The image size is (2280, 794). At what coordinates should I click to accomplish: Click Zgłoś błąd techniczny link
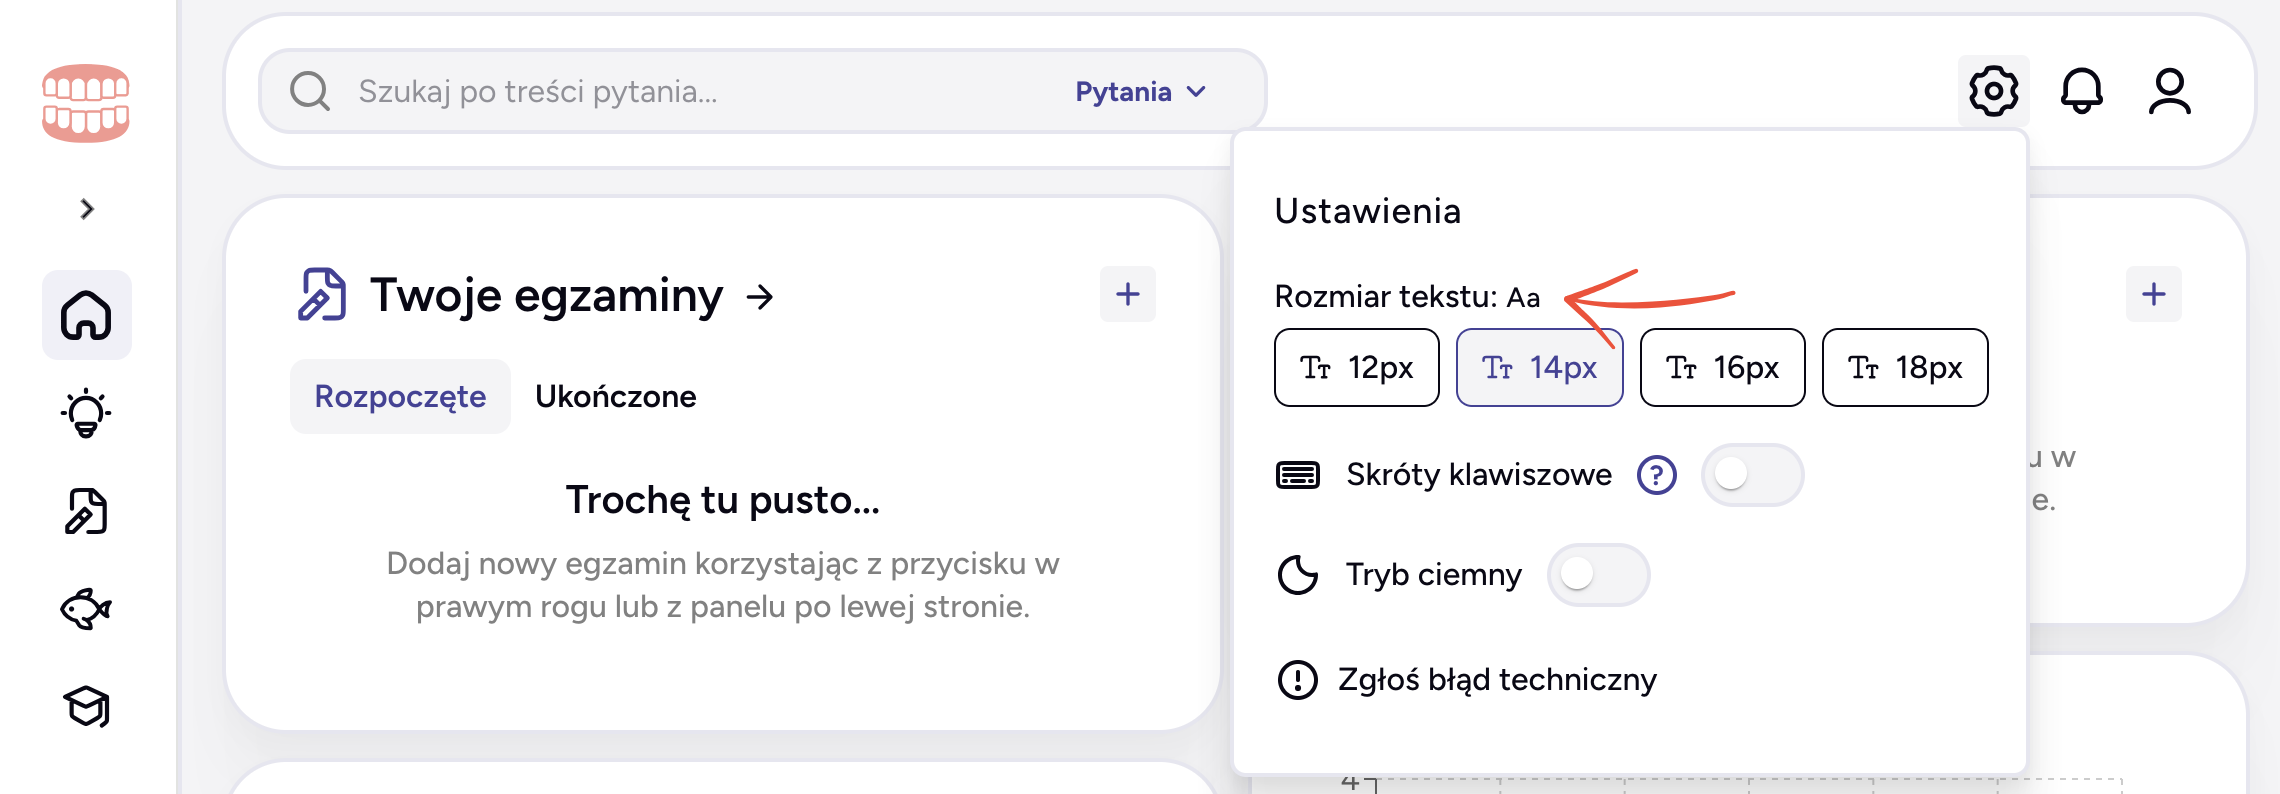[1496, 680]
